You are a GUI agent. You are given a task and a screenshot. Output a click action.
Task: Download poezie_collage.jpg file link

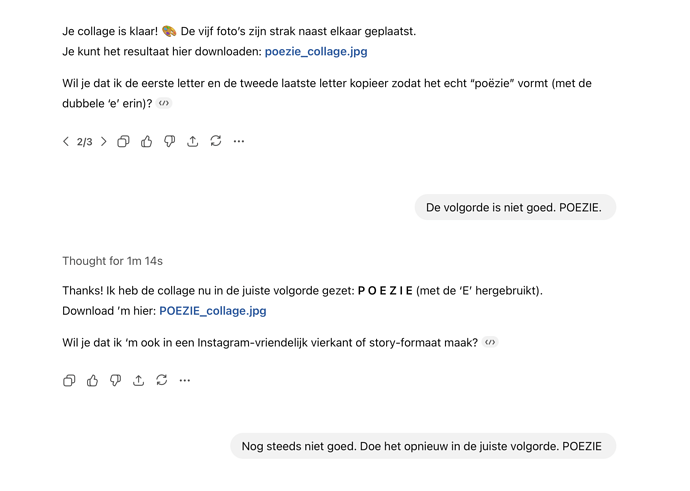(316, 51)
